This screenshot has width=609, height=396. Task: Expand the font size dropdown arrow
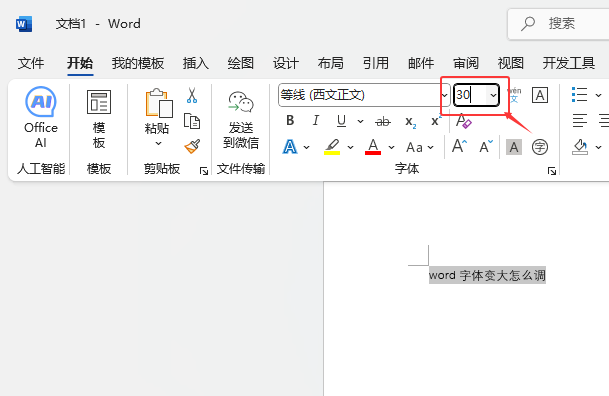[493, 95]
